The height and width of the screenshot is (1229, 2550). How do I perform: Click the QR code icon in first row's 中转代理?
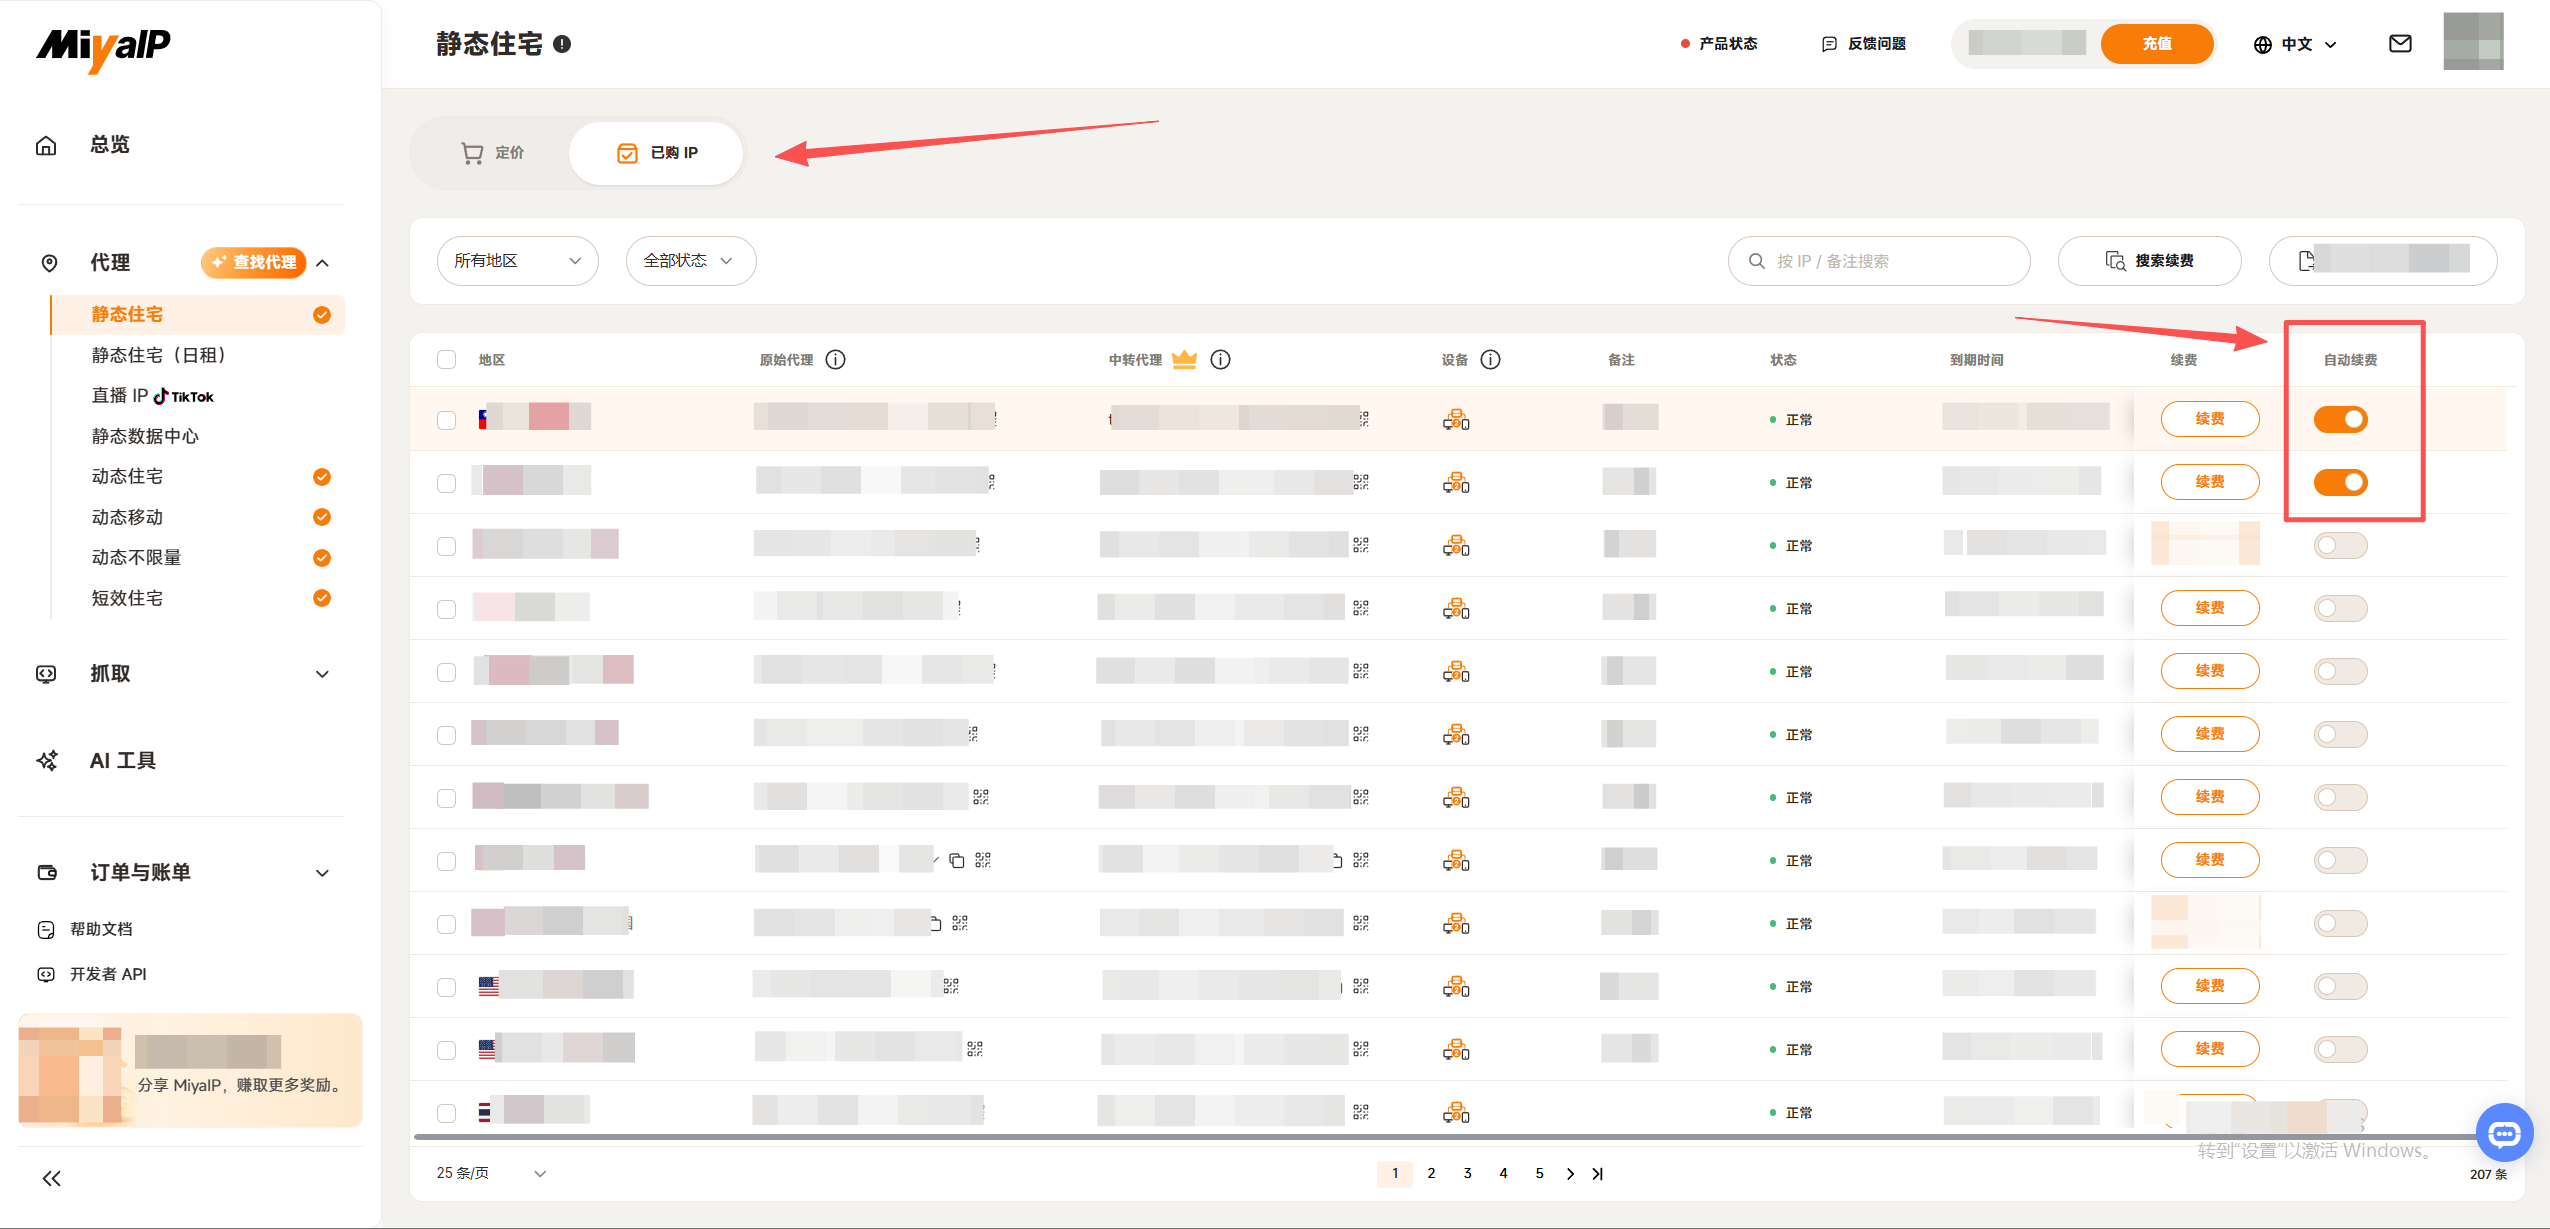tap(1364, 419)
